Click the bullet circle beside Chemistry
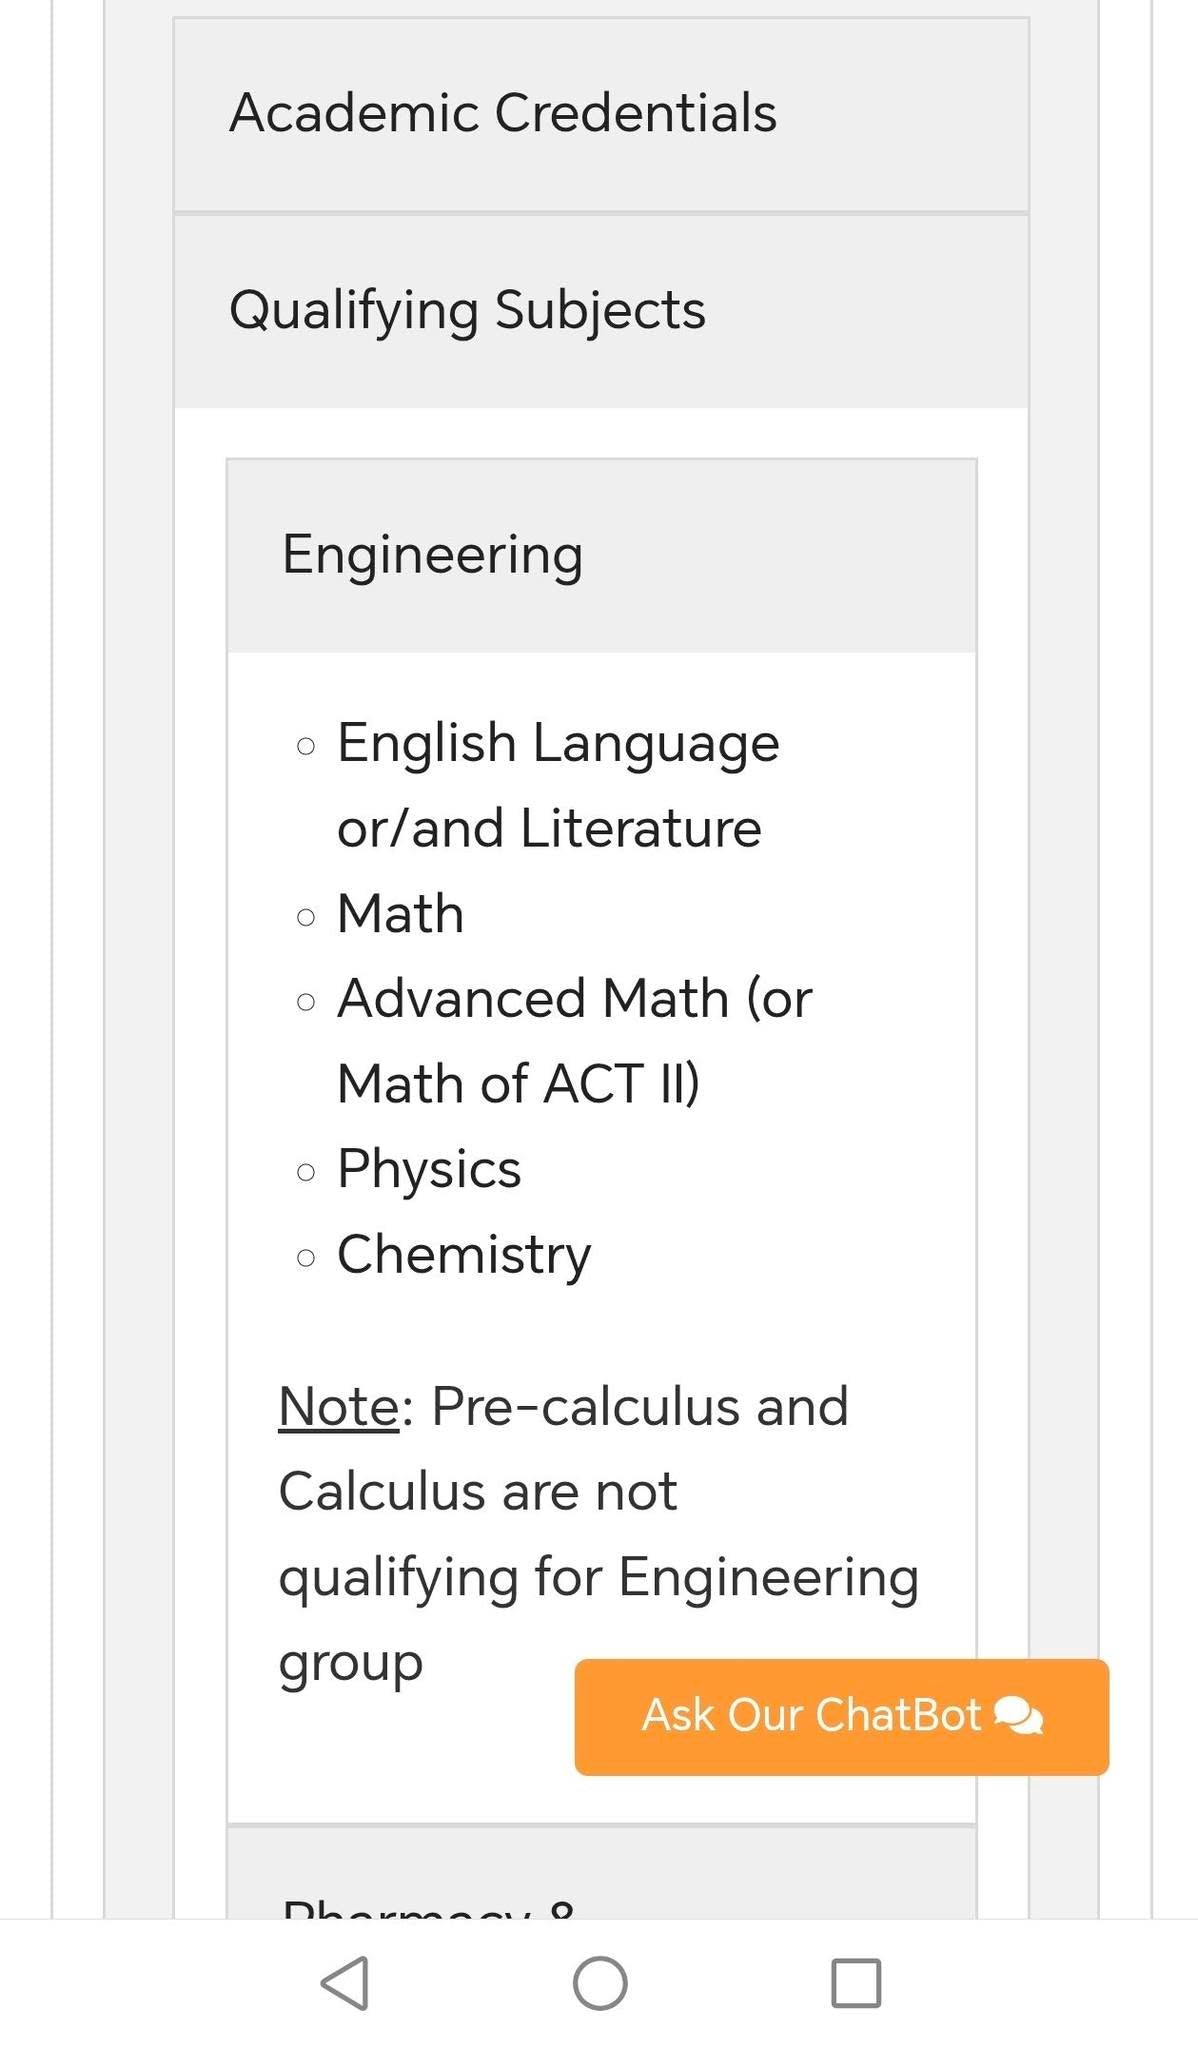This screenshot has height=2048, width=1198. (306, 1257)
